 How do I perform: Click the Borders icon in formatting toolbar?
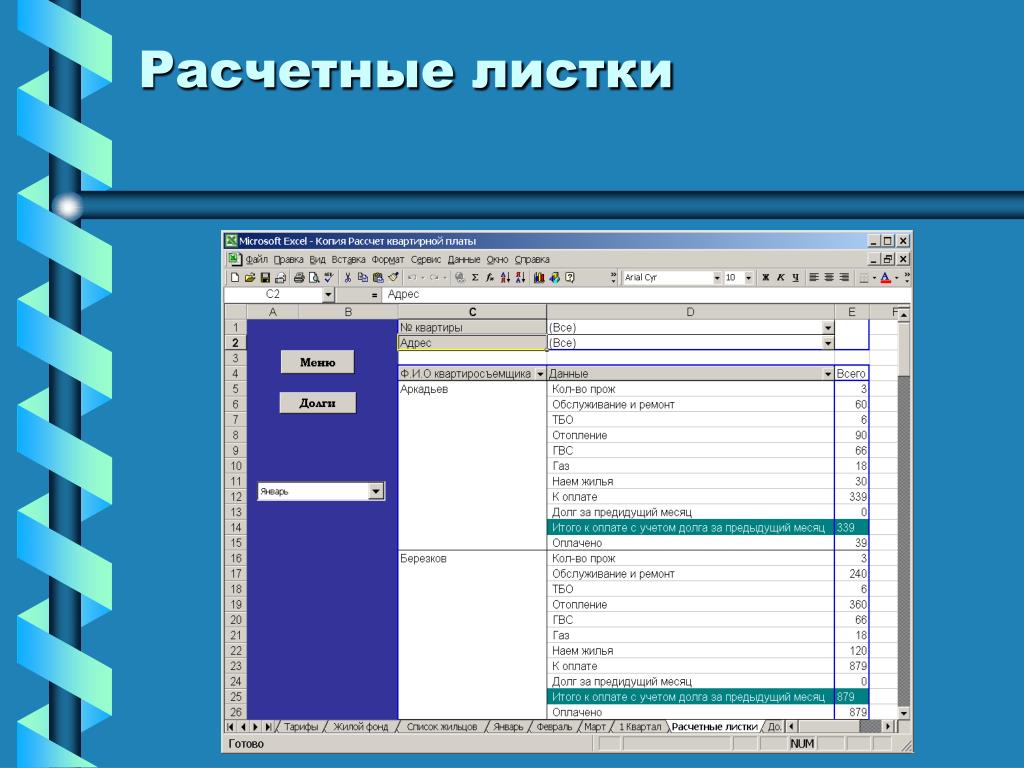coord(864,278)
